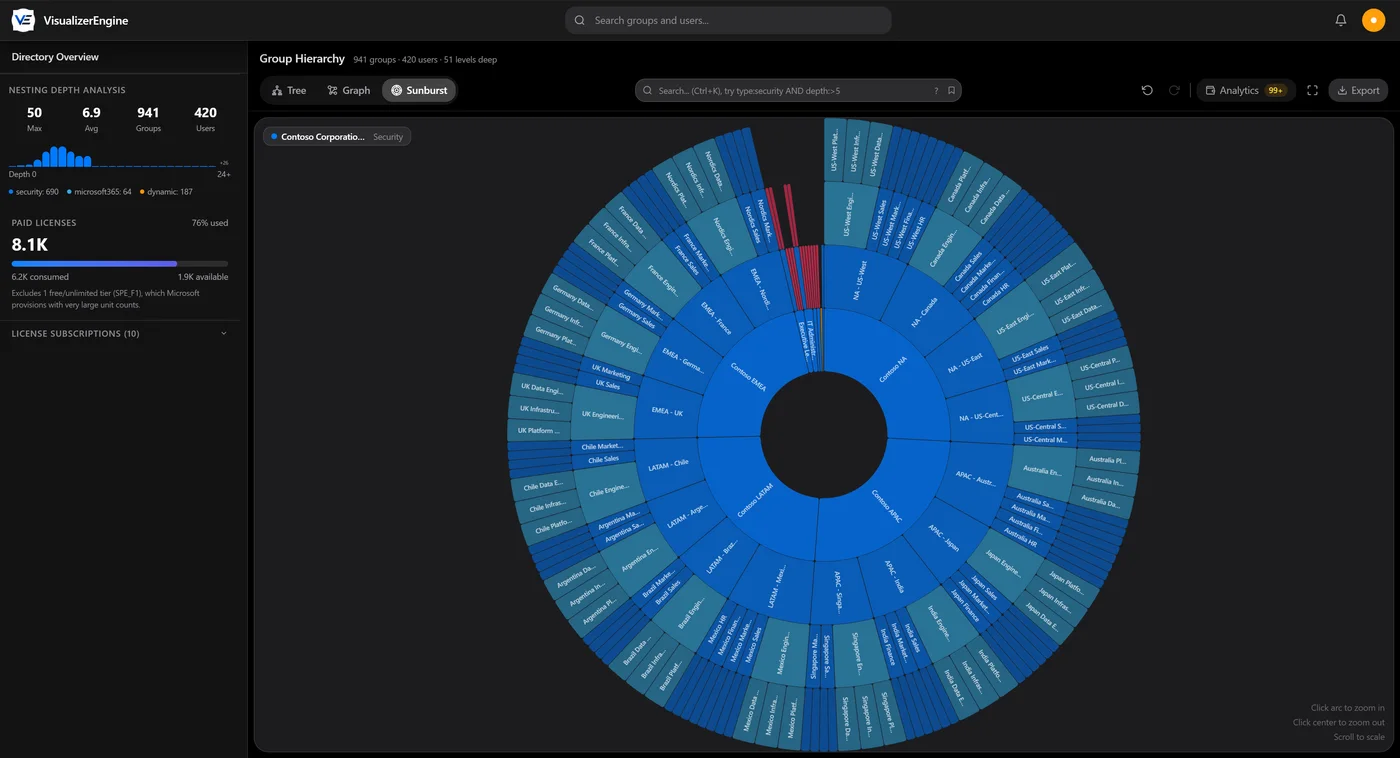This screenshot has height=758, width=1400.
Task: Click the bookmark saved searches icon
Action: click(951, 90)
